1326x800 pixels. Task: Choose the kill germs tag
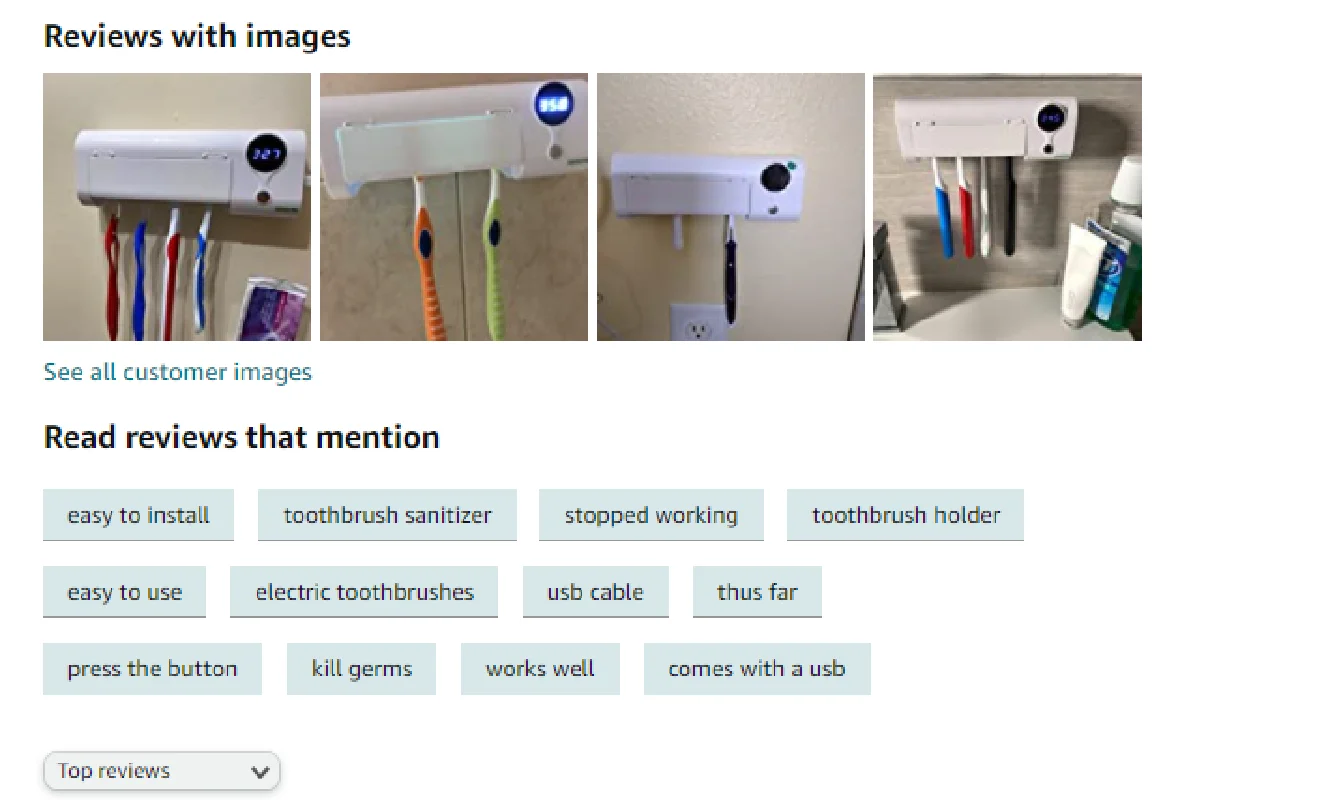(x=361, y=669)
